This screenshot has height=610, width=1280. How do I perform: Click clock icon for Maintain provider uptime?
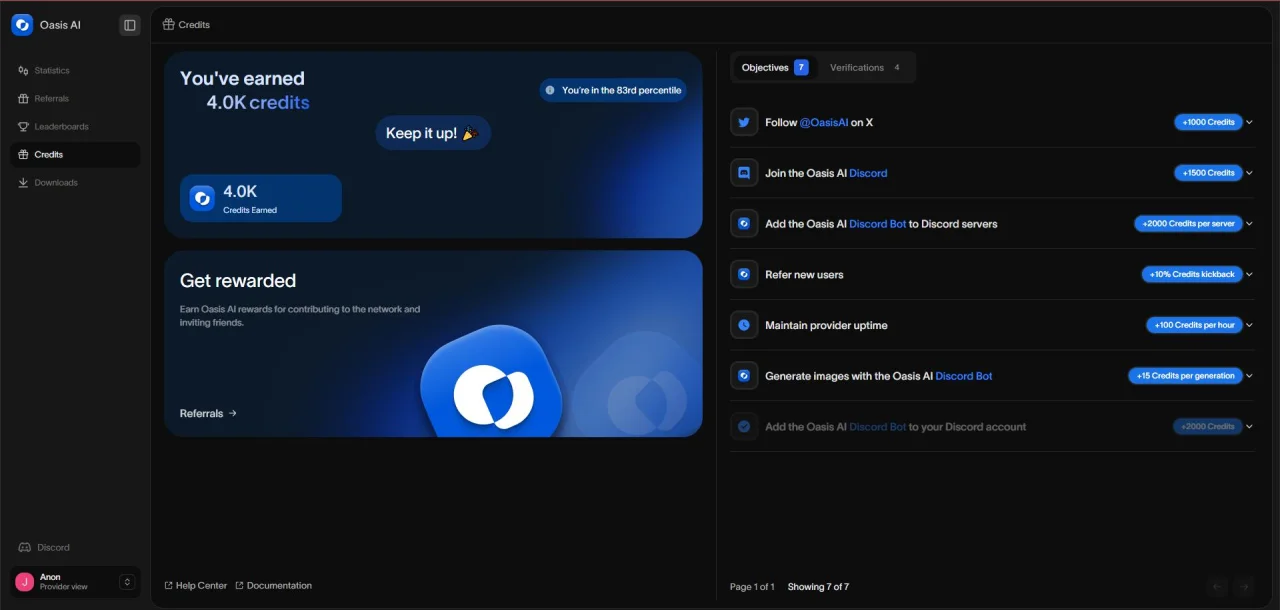744,325
